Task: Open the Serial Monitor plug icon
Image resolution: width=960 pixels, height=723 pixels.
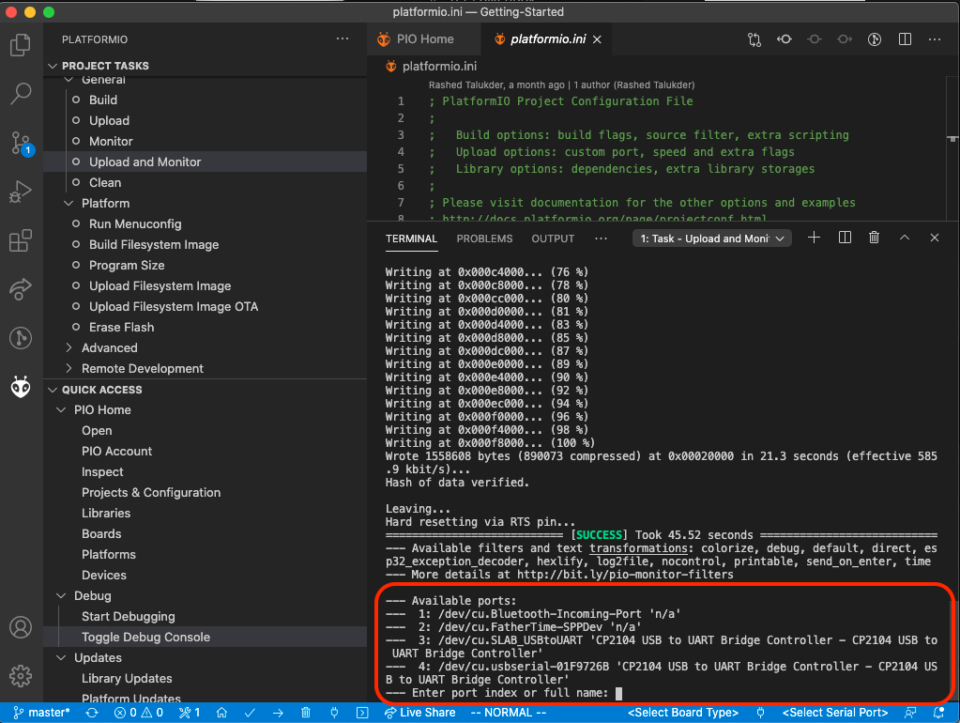Action: (333, 712)
